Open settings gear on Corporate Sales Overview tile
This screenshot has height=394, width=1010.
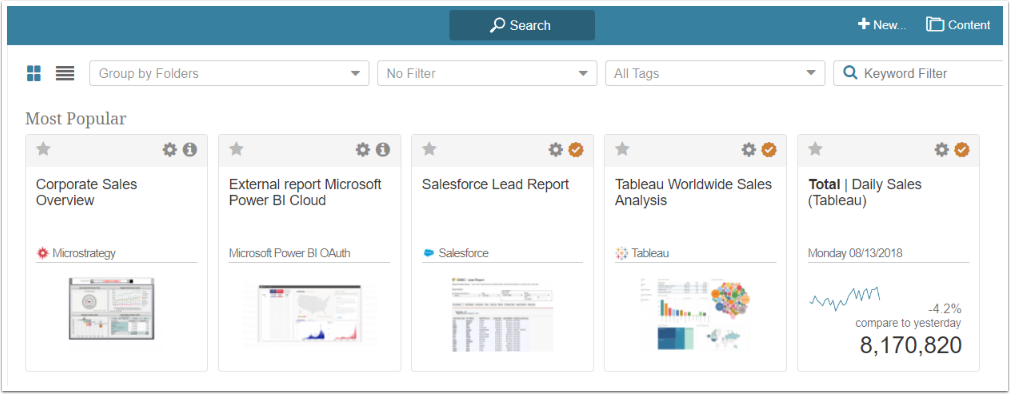click(x=169, y=149)
